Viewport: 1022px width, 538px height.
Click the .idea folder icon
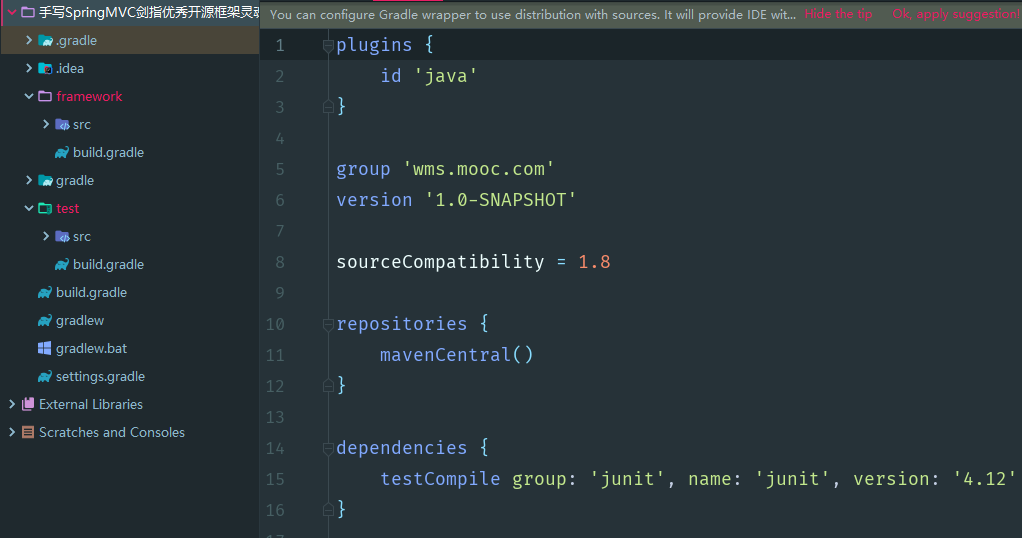pyautogui.click(x=46, y=68)
